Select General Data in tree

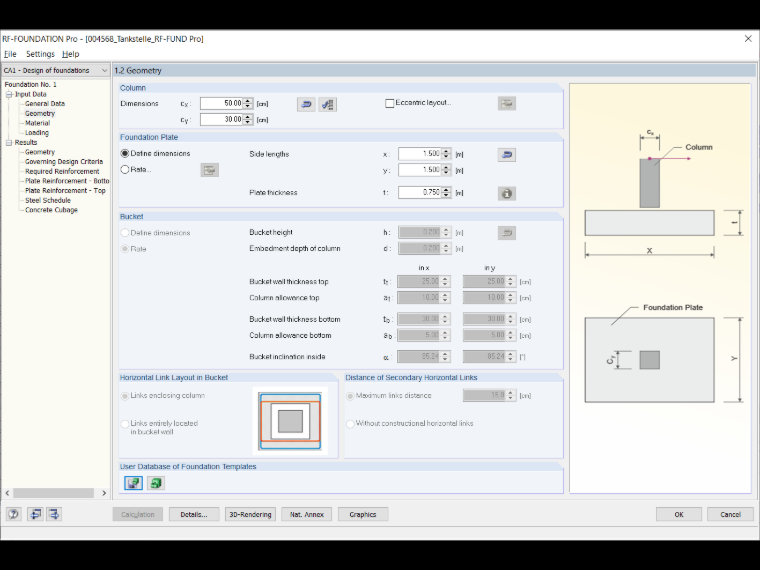click(x=45, y=104)
